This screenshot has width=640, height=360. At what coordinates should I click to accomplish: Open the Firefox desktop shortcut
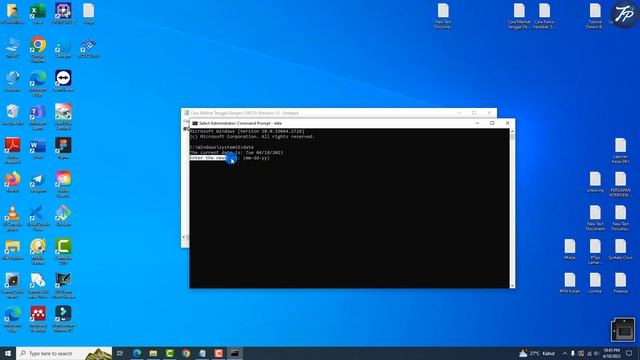pos(12,182)
